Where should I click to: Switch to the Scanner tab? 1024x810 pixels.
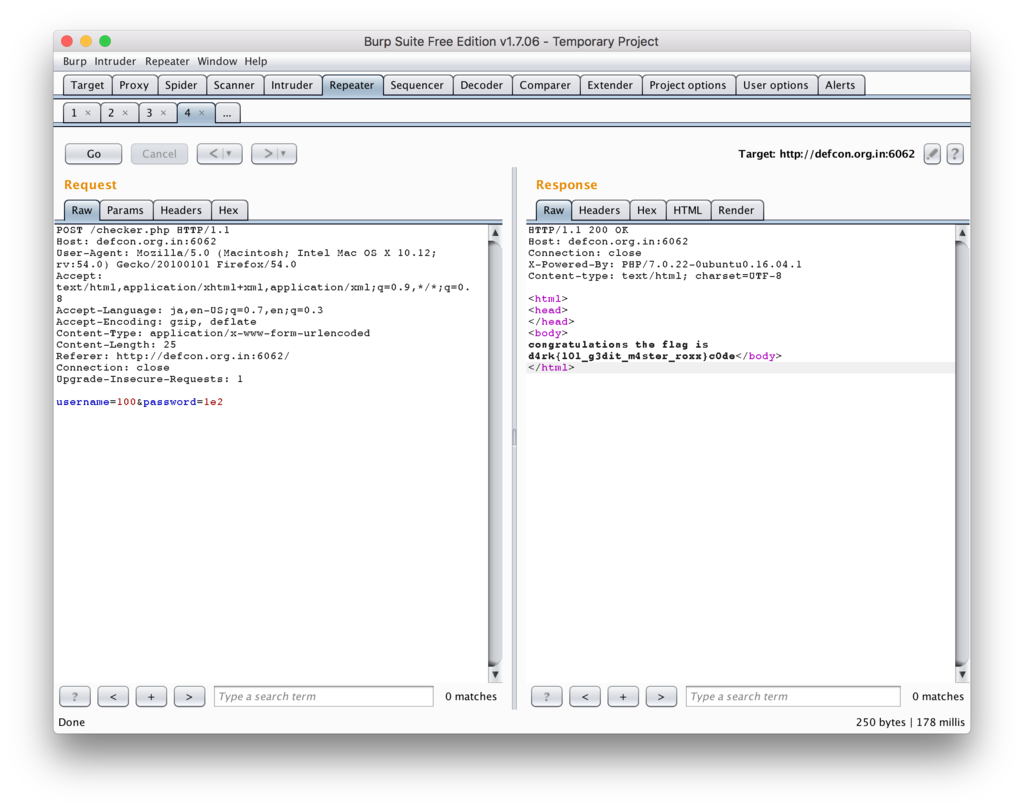pos(234,85)
